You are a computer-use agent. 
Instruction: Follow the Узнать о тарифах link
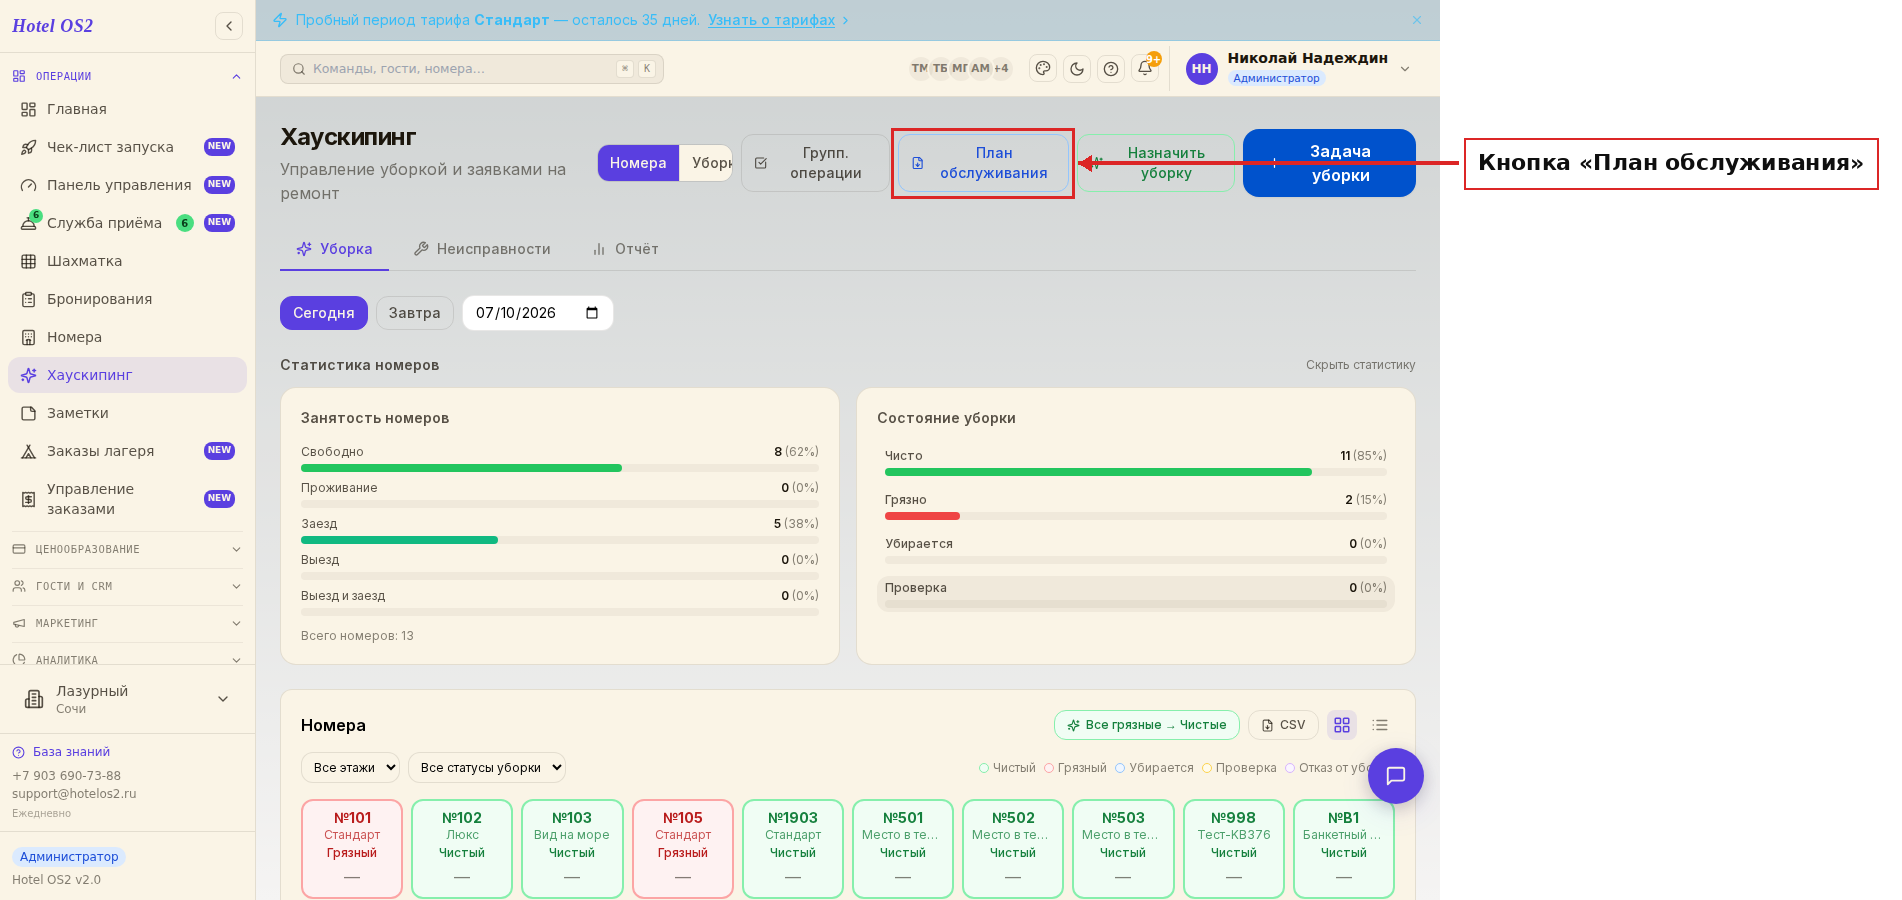(x=771, y=20)
